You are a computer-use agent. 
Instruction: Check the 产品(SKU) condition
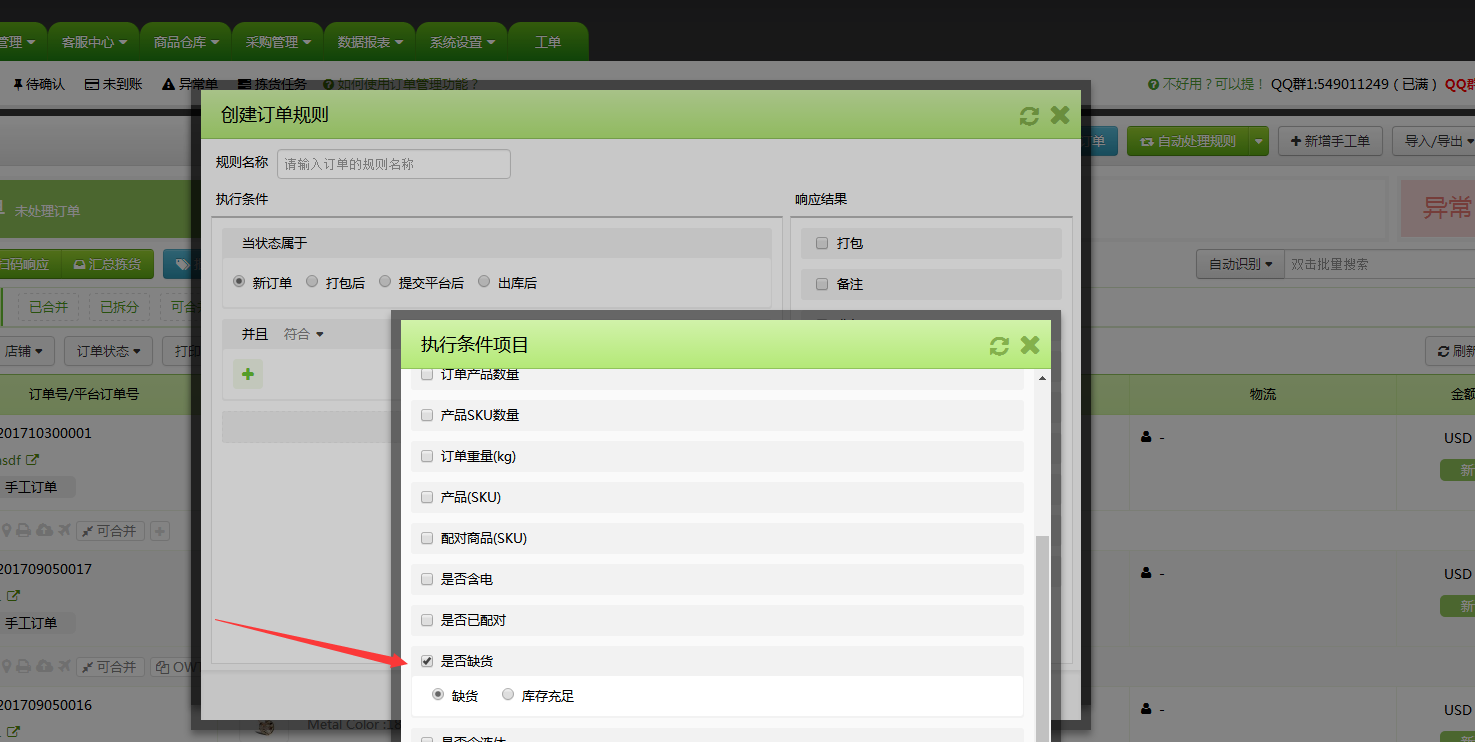427,497
